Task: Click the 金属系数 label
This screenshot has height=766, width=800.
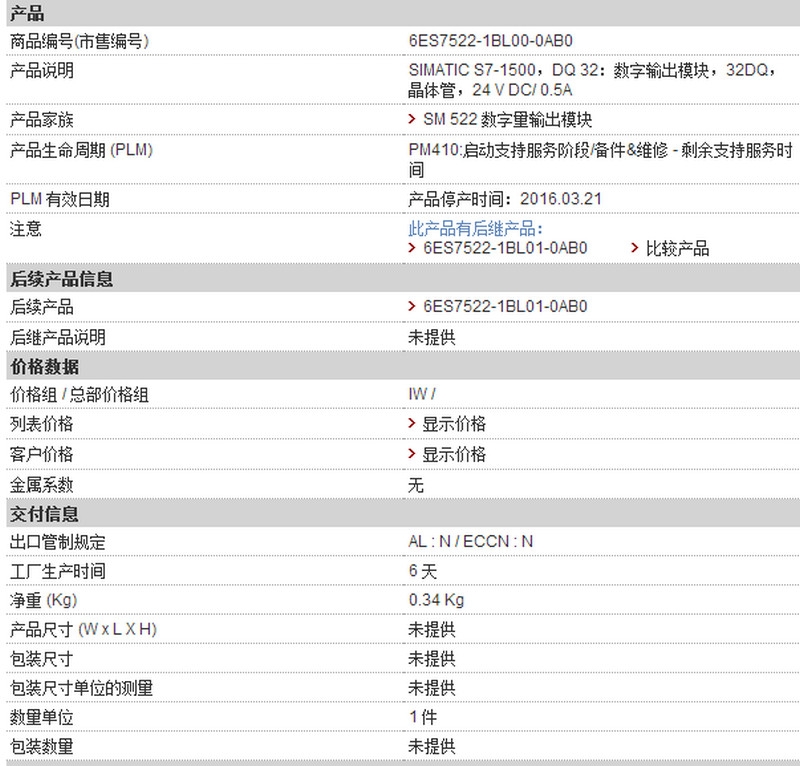Action: [x=41, y=485]
